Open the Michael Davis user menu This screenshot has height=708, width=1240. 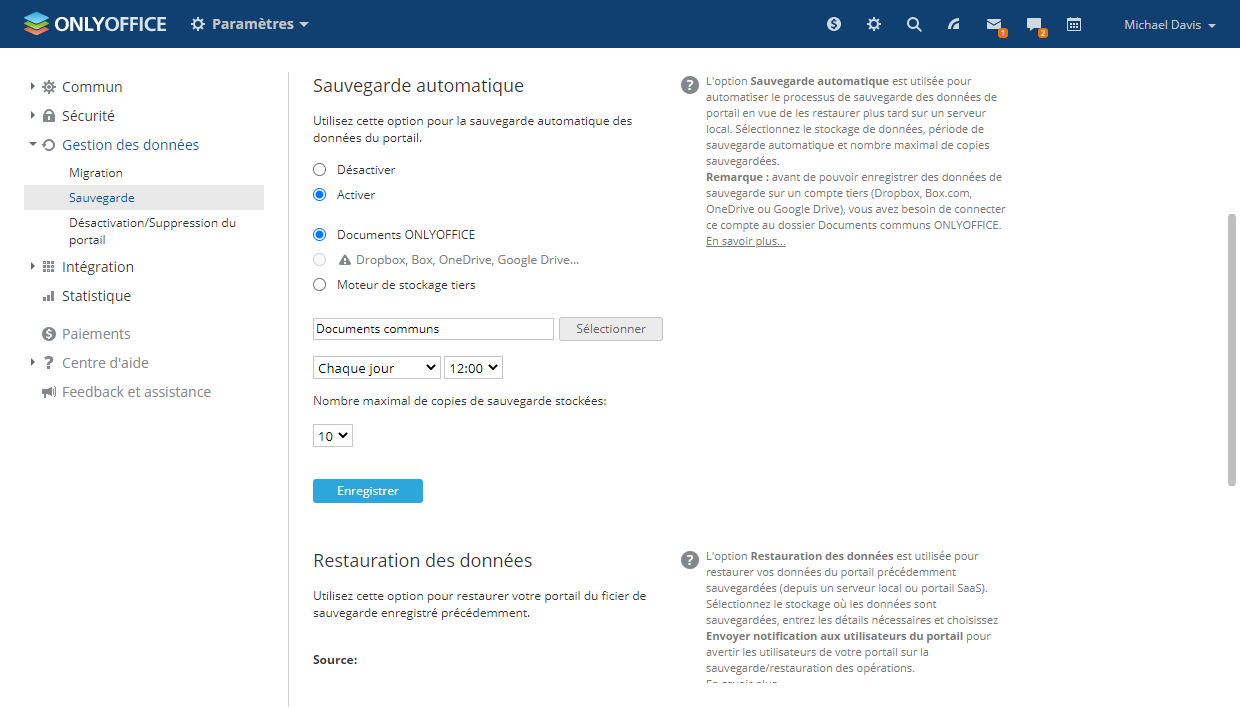click(x=1170, y=25)
